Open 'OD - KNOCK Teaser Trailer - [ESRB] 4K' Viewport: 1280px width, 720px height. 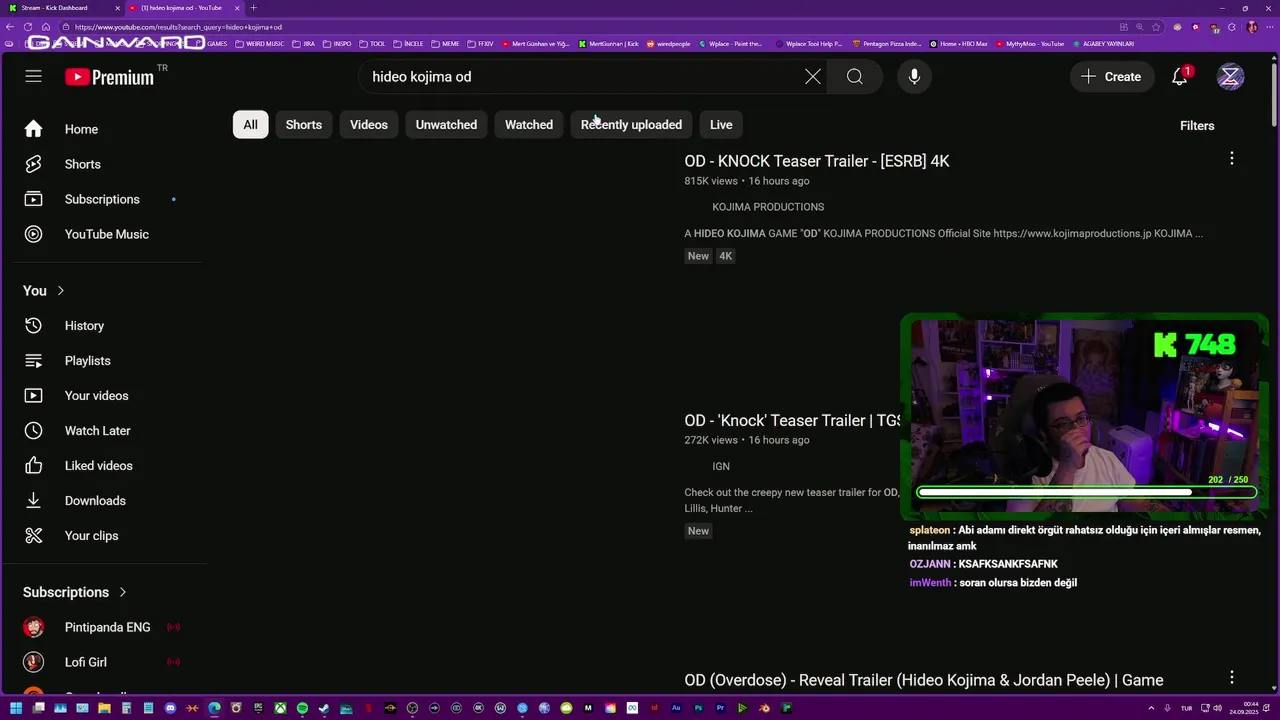point(817,161)
